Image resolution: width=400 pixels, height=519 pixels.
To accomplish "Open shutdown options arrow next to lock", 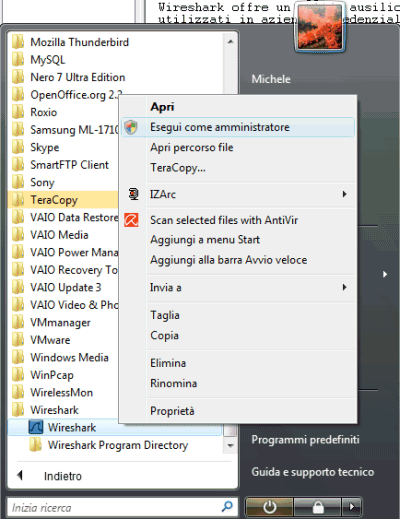I will click(x=352, y=507).
